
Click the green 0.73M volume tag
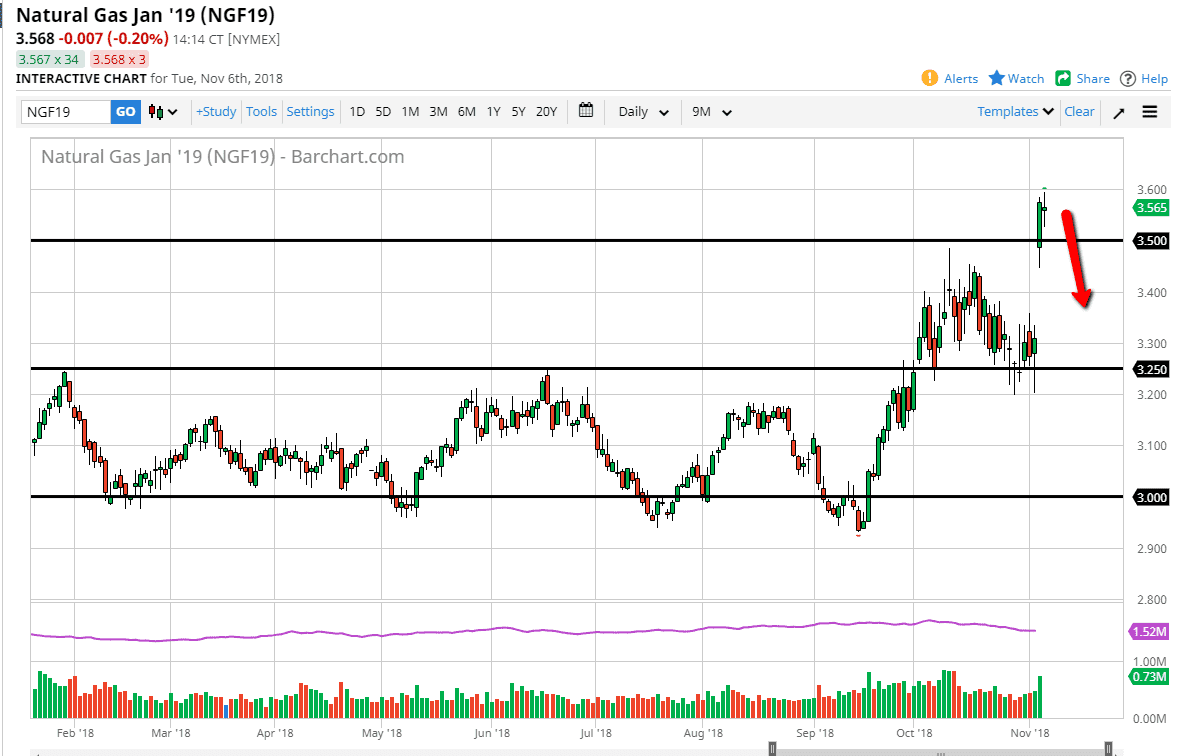click(x=1149, y=677)
